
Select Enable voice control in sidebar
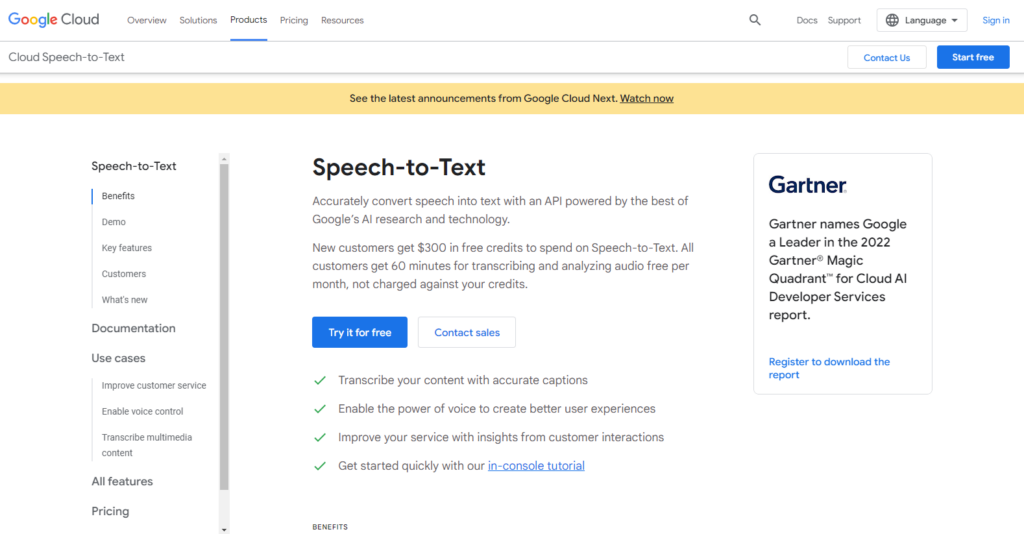[x=142, y=412]
